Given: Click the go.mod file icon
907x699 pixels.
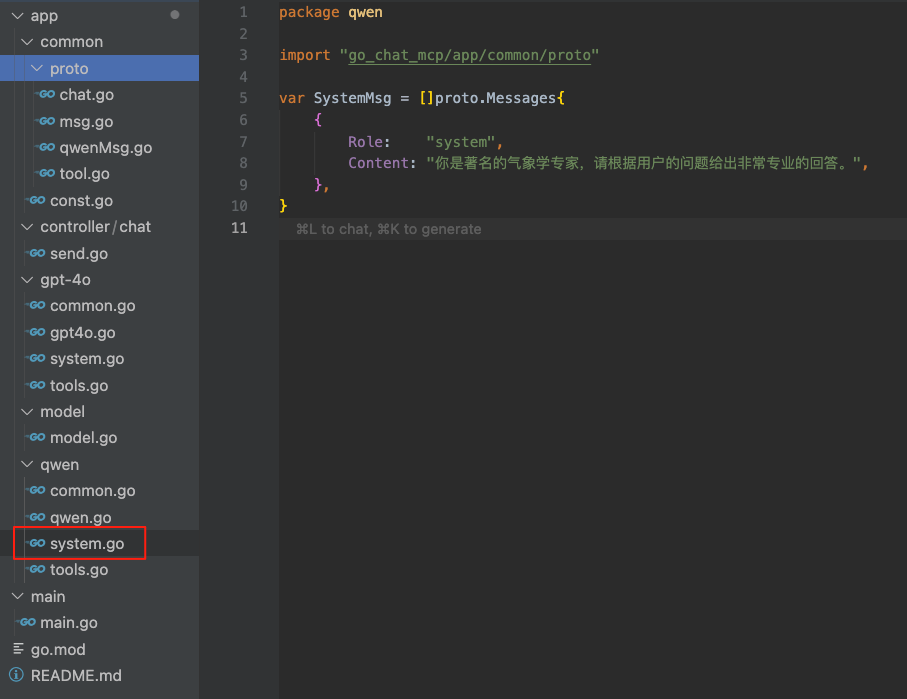Looking at the screenshot, I should click(x=18, y=649).
